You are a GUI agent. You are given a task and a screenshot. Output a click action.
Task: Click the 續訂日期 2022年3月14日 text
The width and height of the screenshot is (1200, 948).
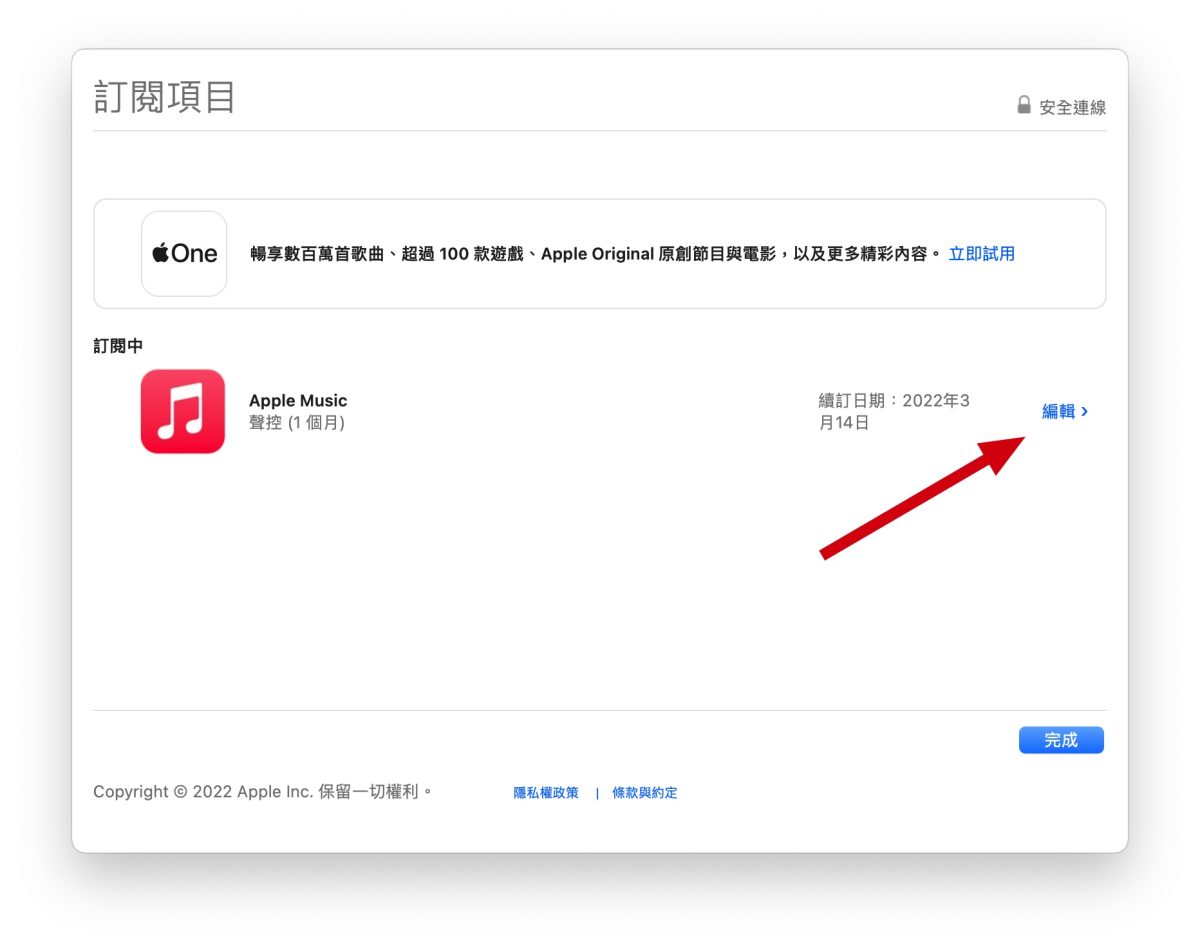pyautogui.click(x=894, y=412)
